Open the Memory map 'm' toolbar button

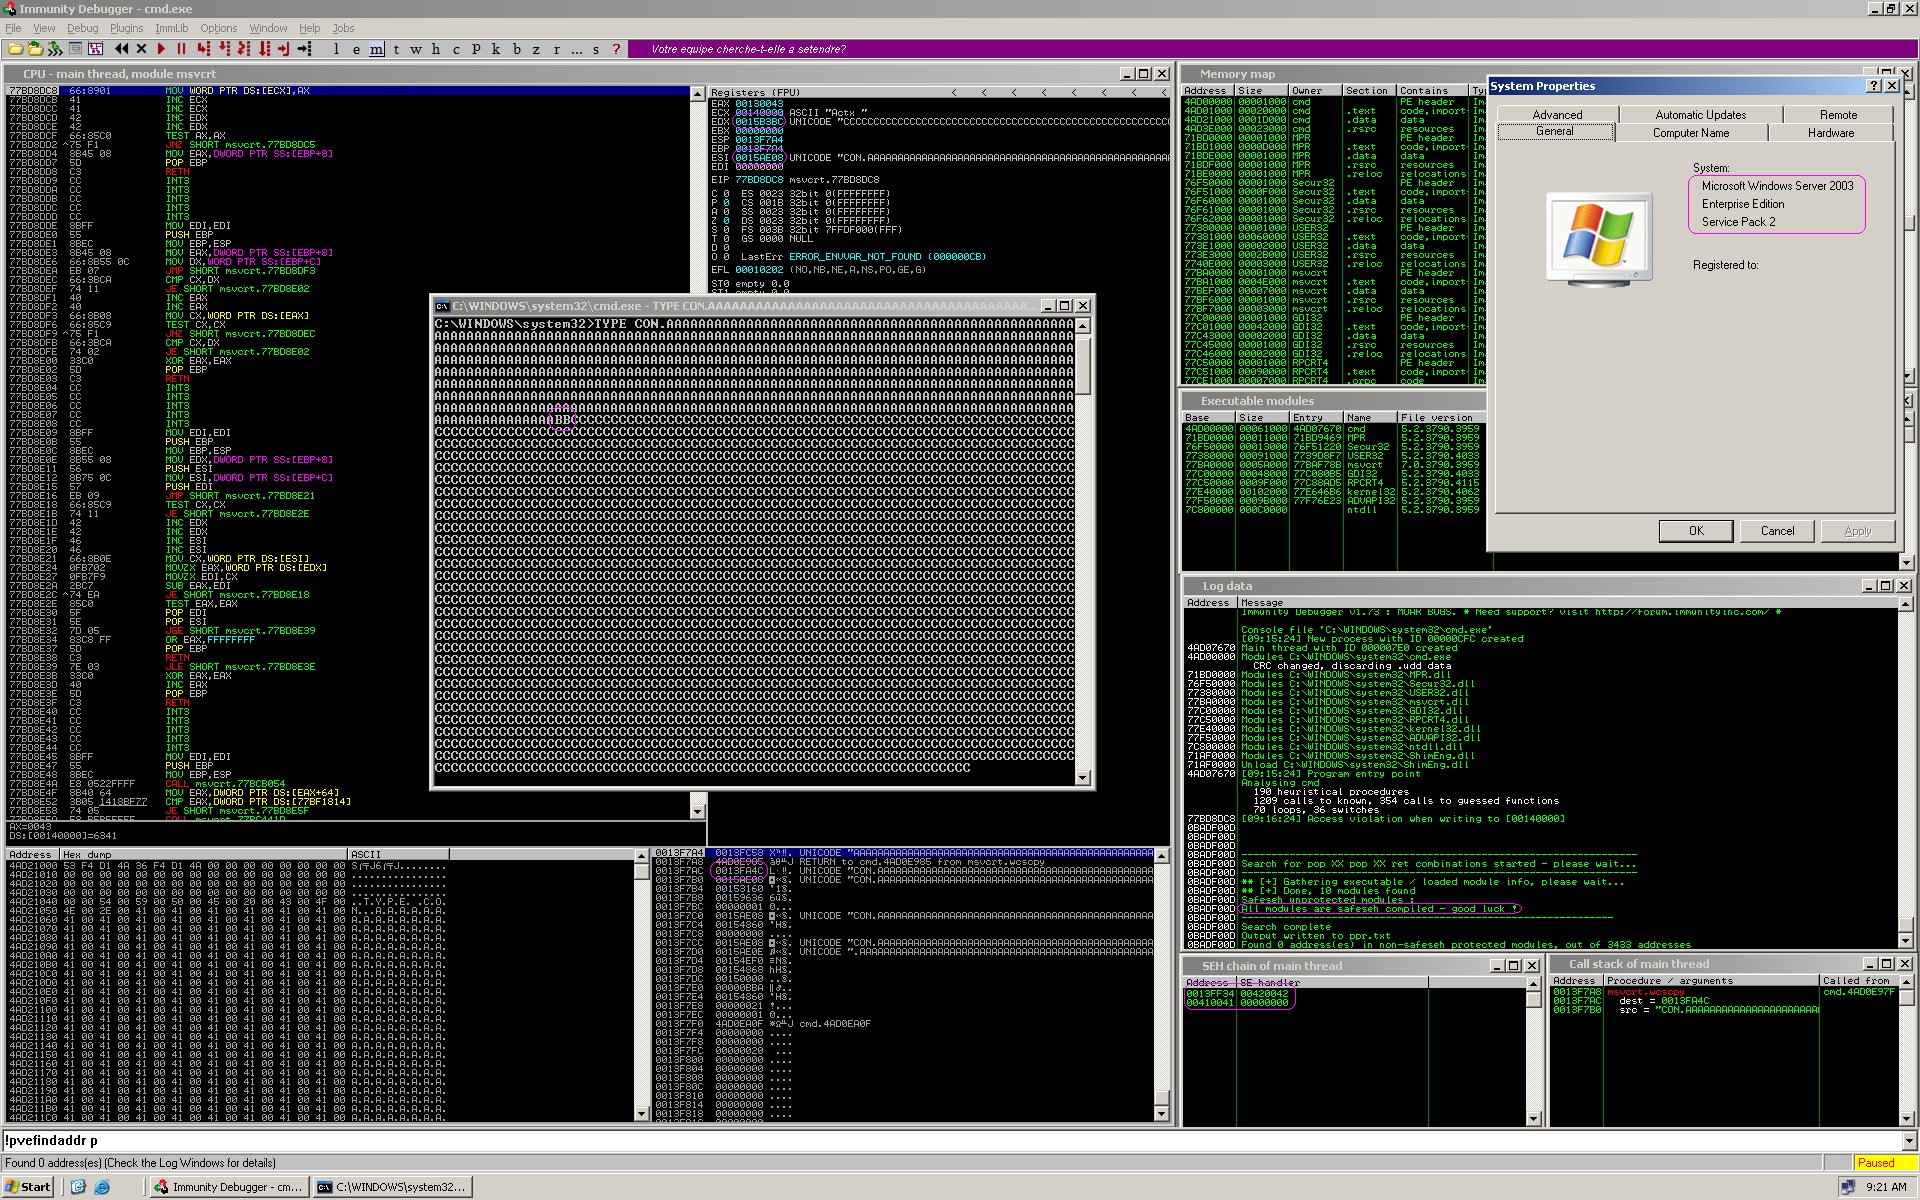(376, 48)
